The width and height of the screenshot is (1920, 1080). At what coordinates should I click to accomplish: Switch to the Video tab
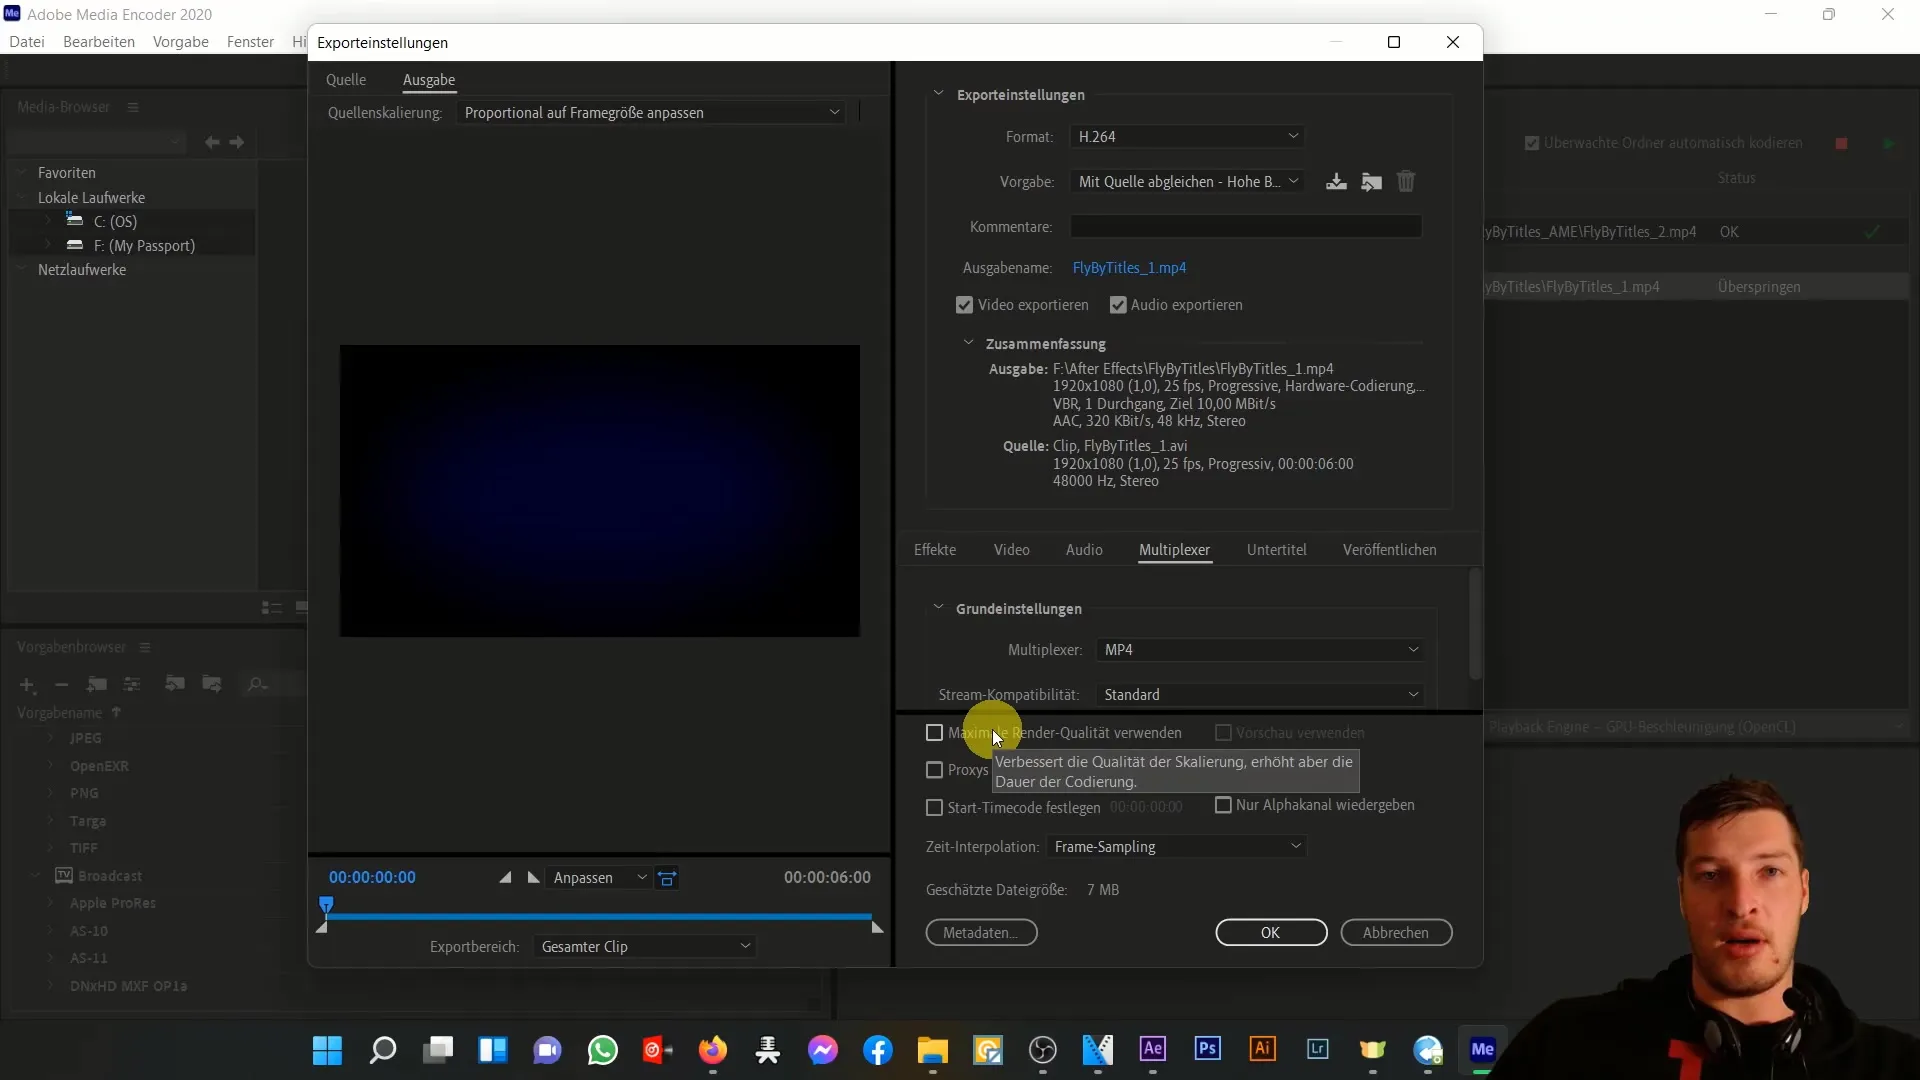(x=1012, y=550)
